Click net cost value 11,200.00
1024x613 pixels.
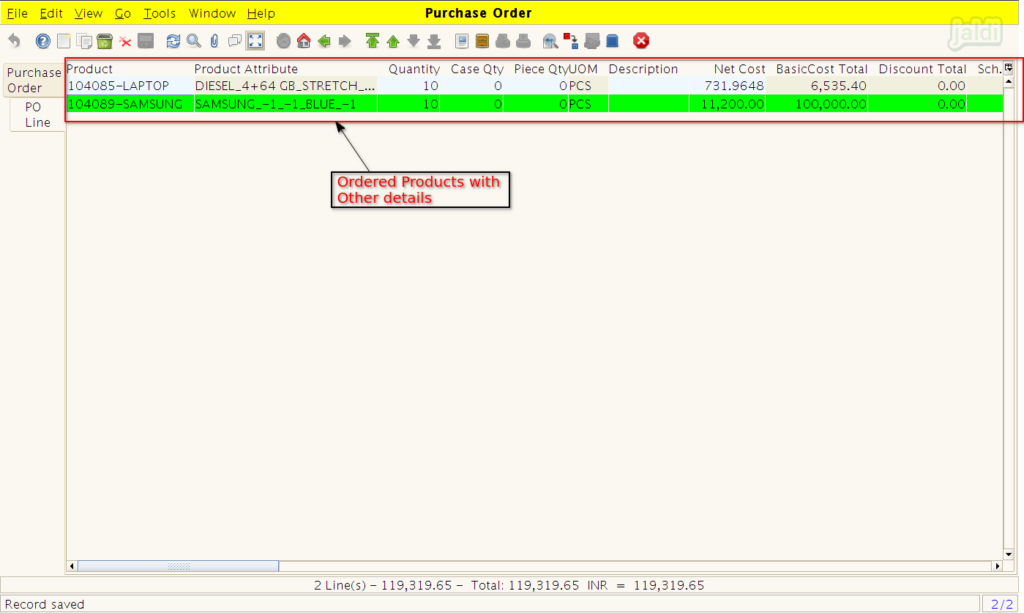[x=728, y=104]
